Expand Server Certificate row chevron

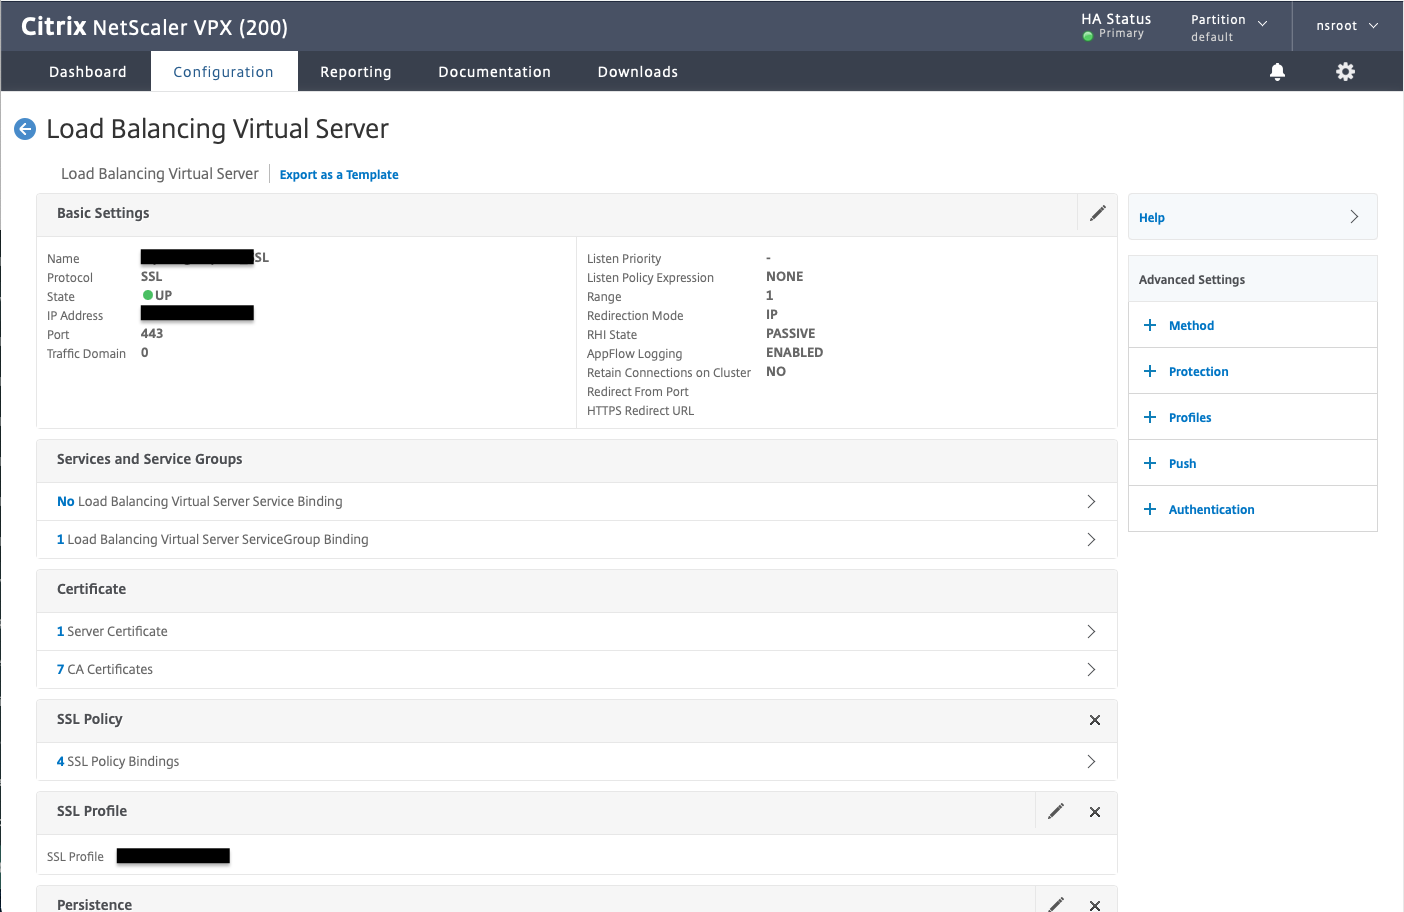1091,631
